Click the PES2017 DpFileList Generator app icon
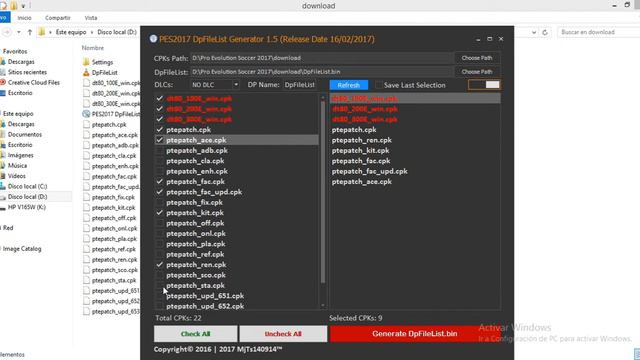This screenshot has width=640, height=360. [153, 39]
